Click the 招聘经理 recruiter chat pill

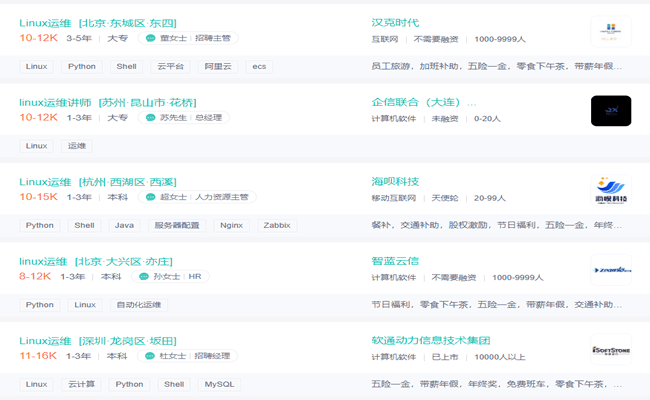coord(187,356)
